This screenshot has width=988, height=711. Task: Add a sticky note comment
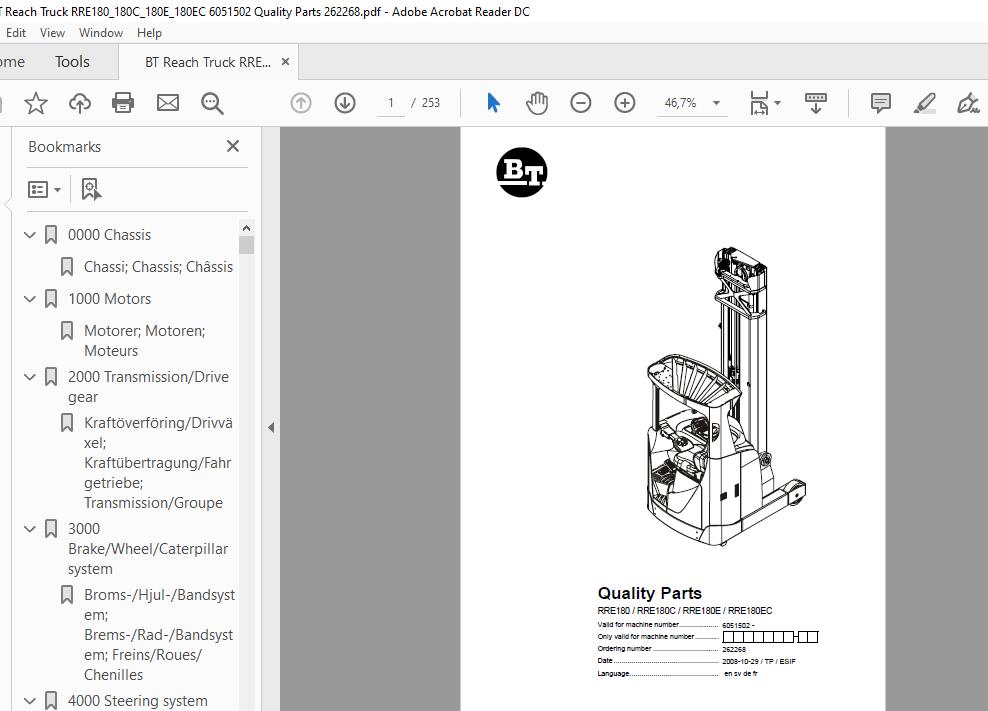(880, 103)
